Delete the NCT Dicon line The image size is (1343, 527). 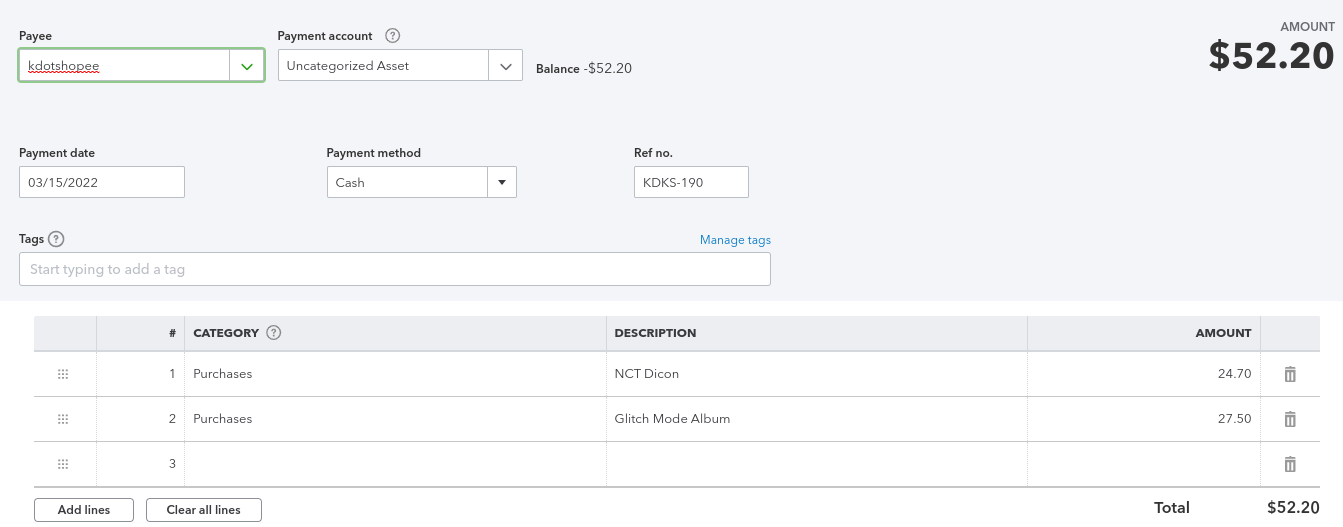pyautogui.click(x=1290, y=374)
